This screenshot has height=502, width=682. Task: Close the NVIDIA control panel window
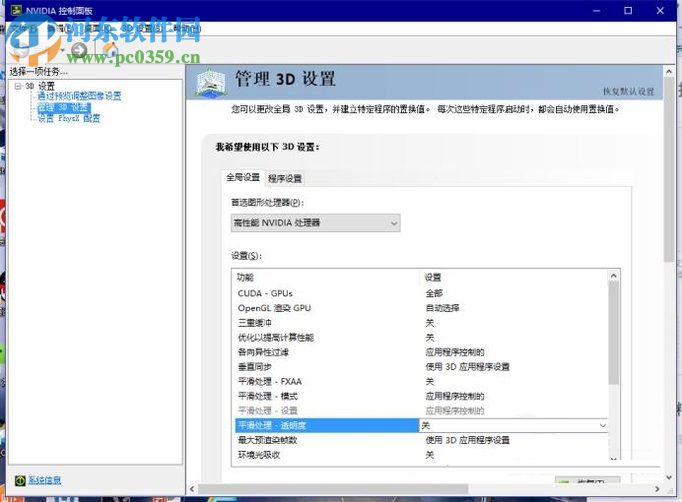pyautogui.click(x=660, y=10)
